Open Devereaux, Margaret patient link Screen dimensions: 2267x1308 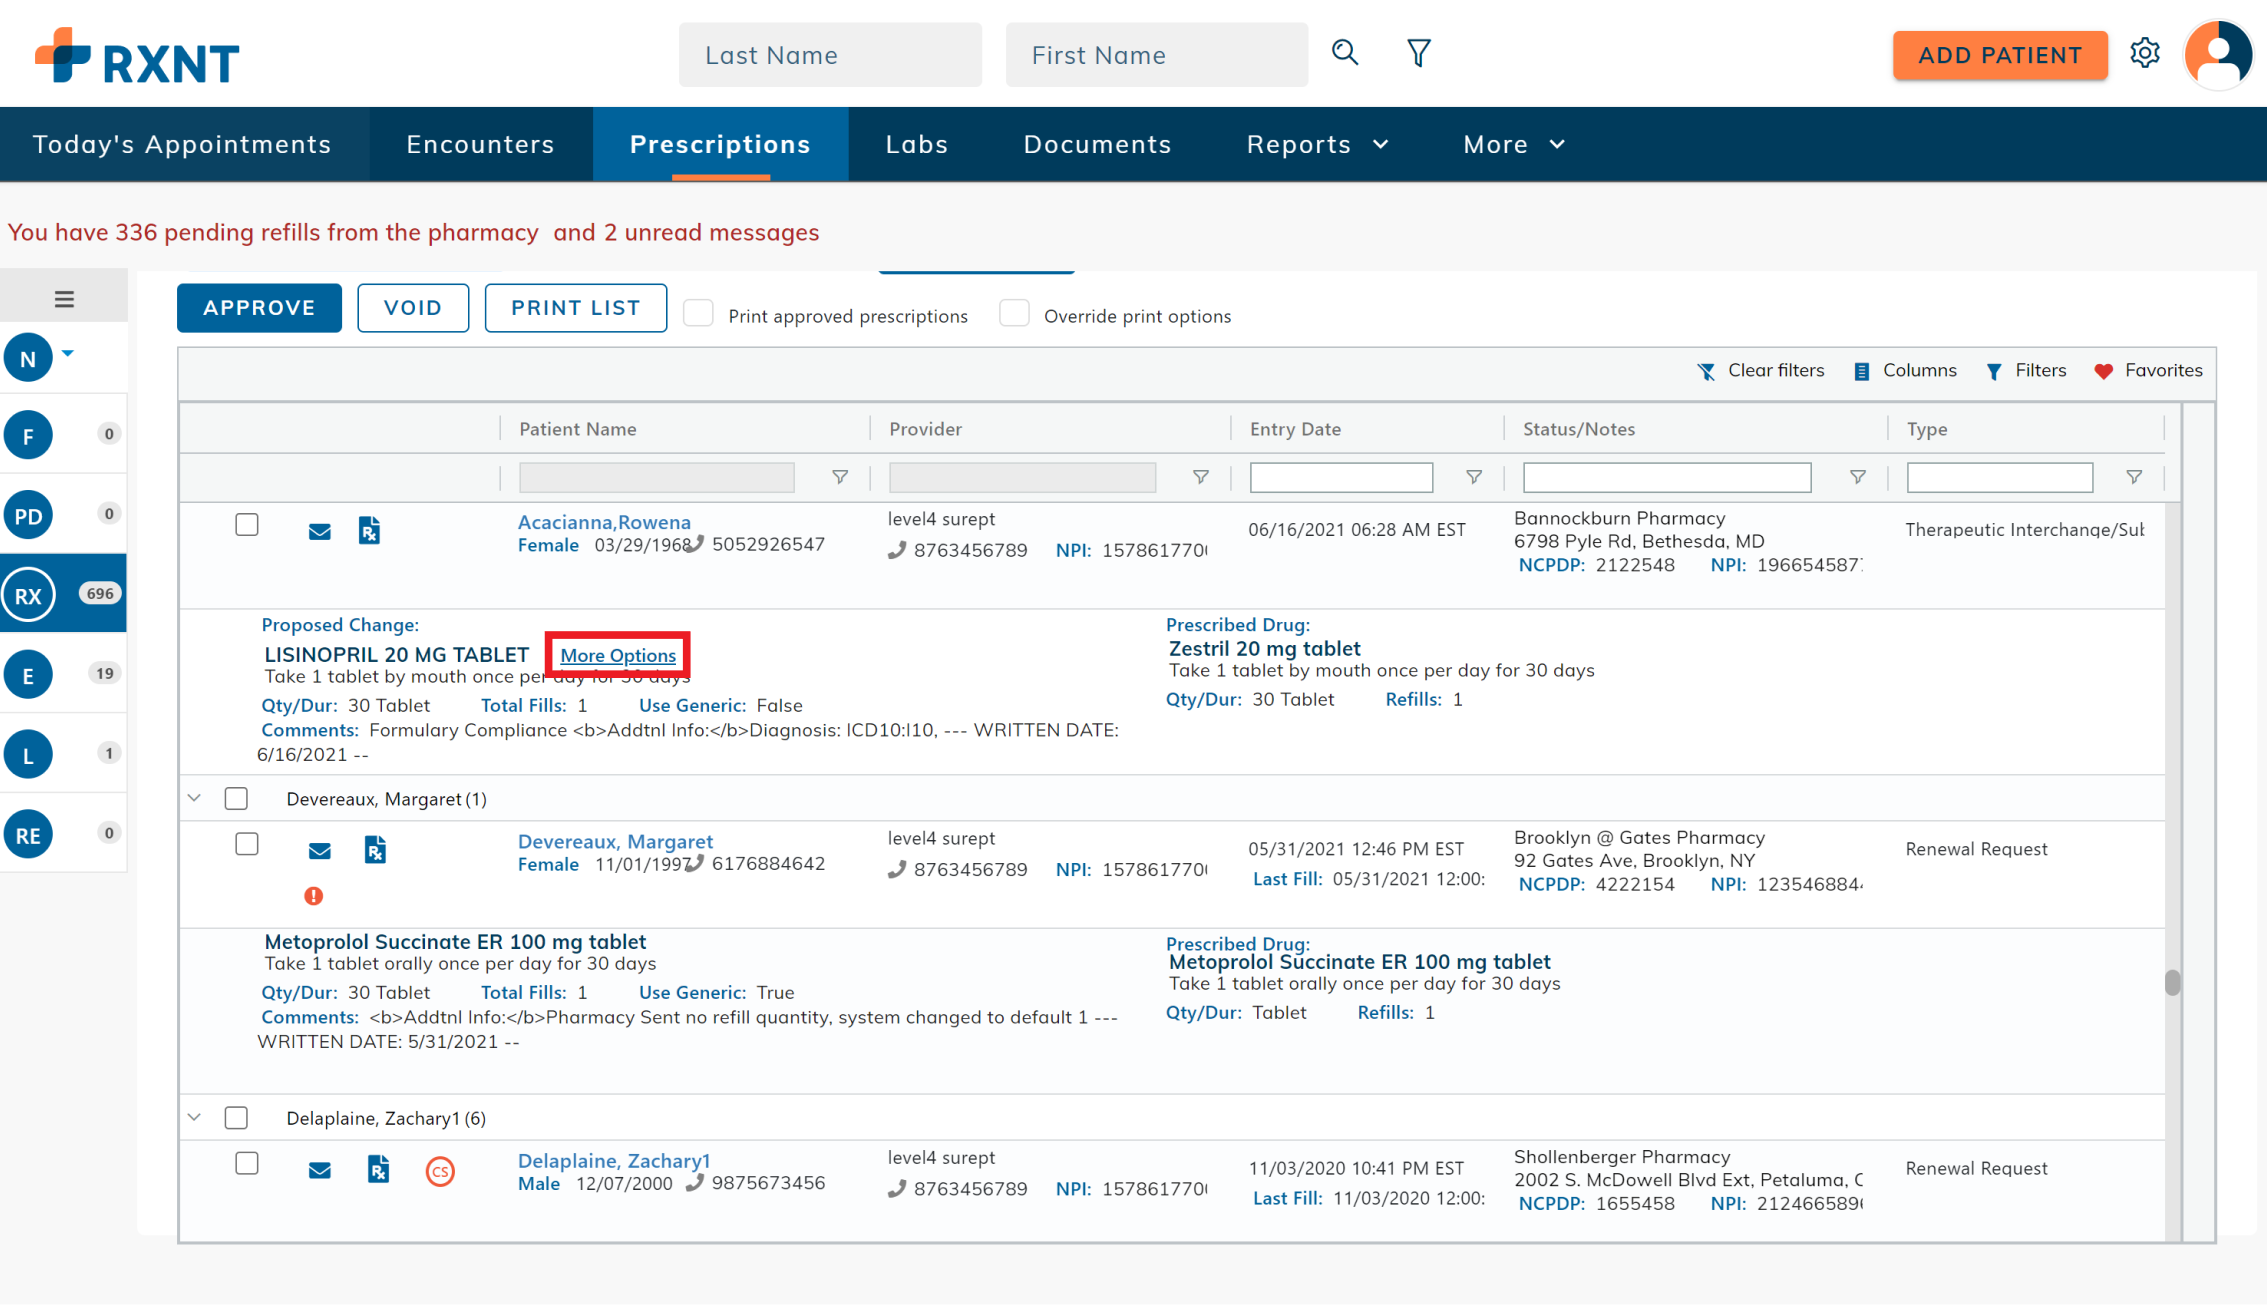[x=615, y=841]
